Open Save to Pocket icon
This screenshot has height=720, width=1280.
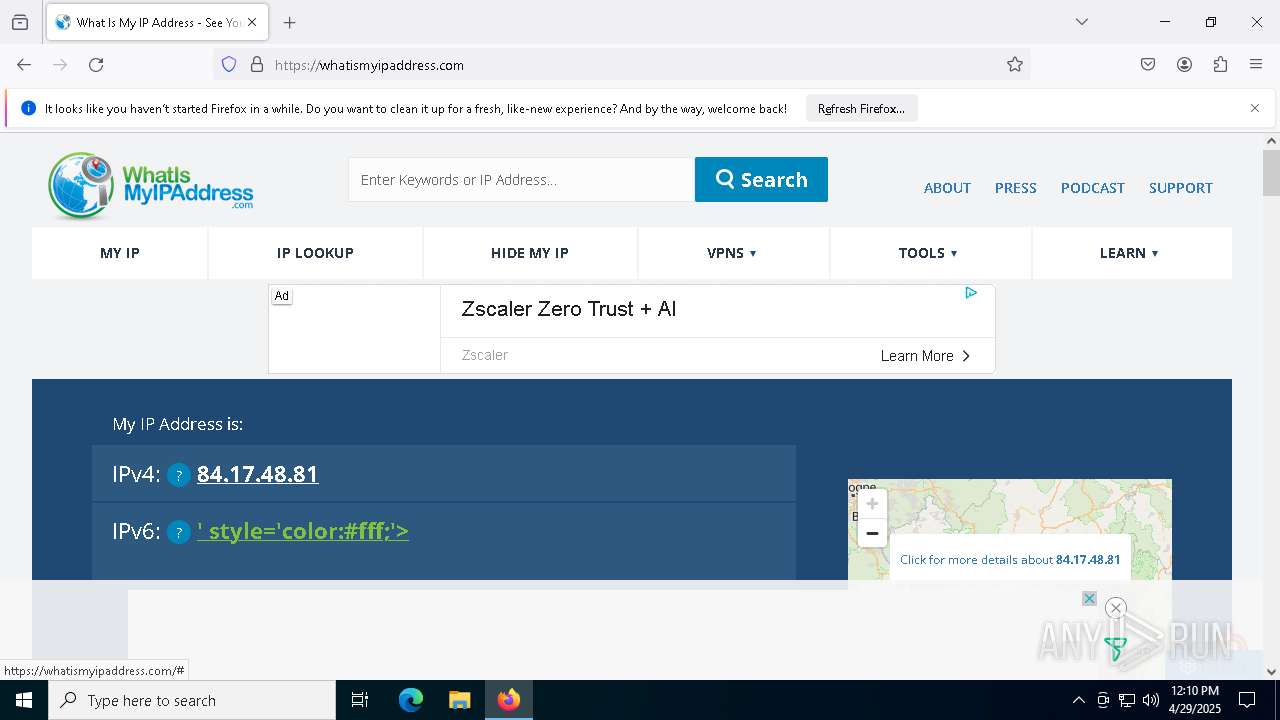click(x=1148, y=65)
